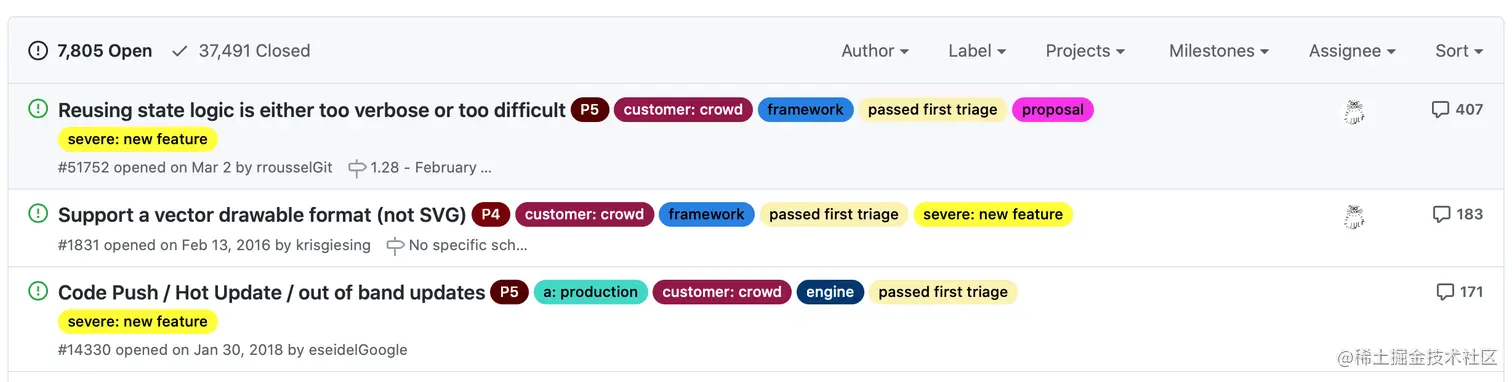Viewport: 1512px width, 382px height.
Task: Open comments via the 183 comment icon
Action: [1441, 214]
